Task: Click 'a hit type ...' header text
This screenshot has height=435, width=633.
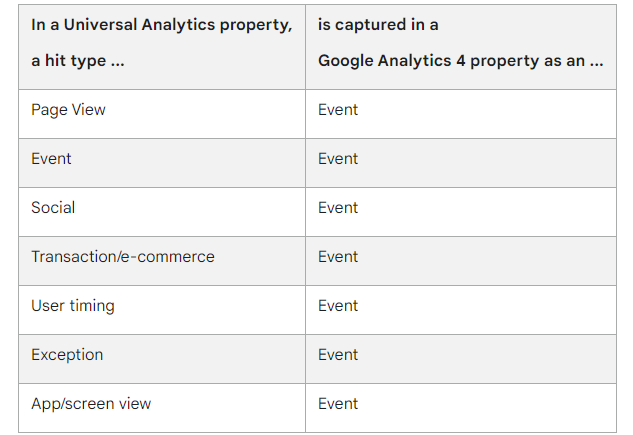Action: coord(78,61)
